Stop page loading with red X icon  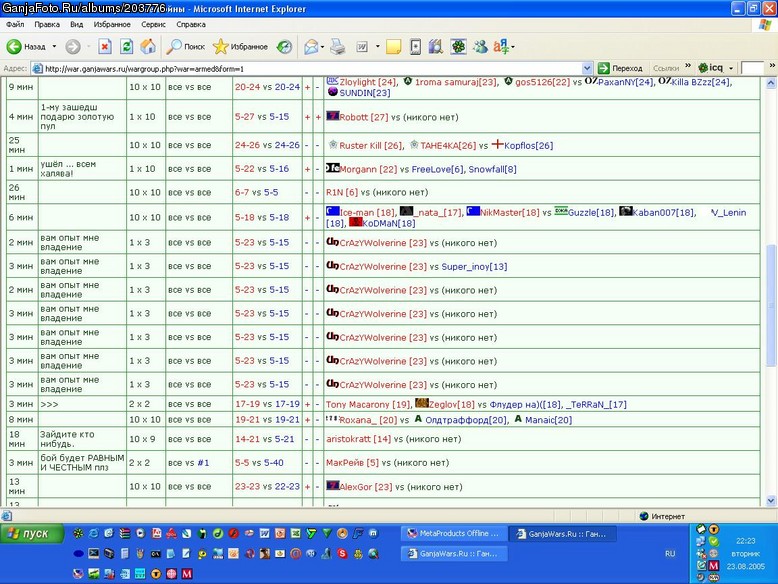tap(105, 47)
